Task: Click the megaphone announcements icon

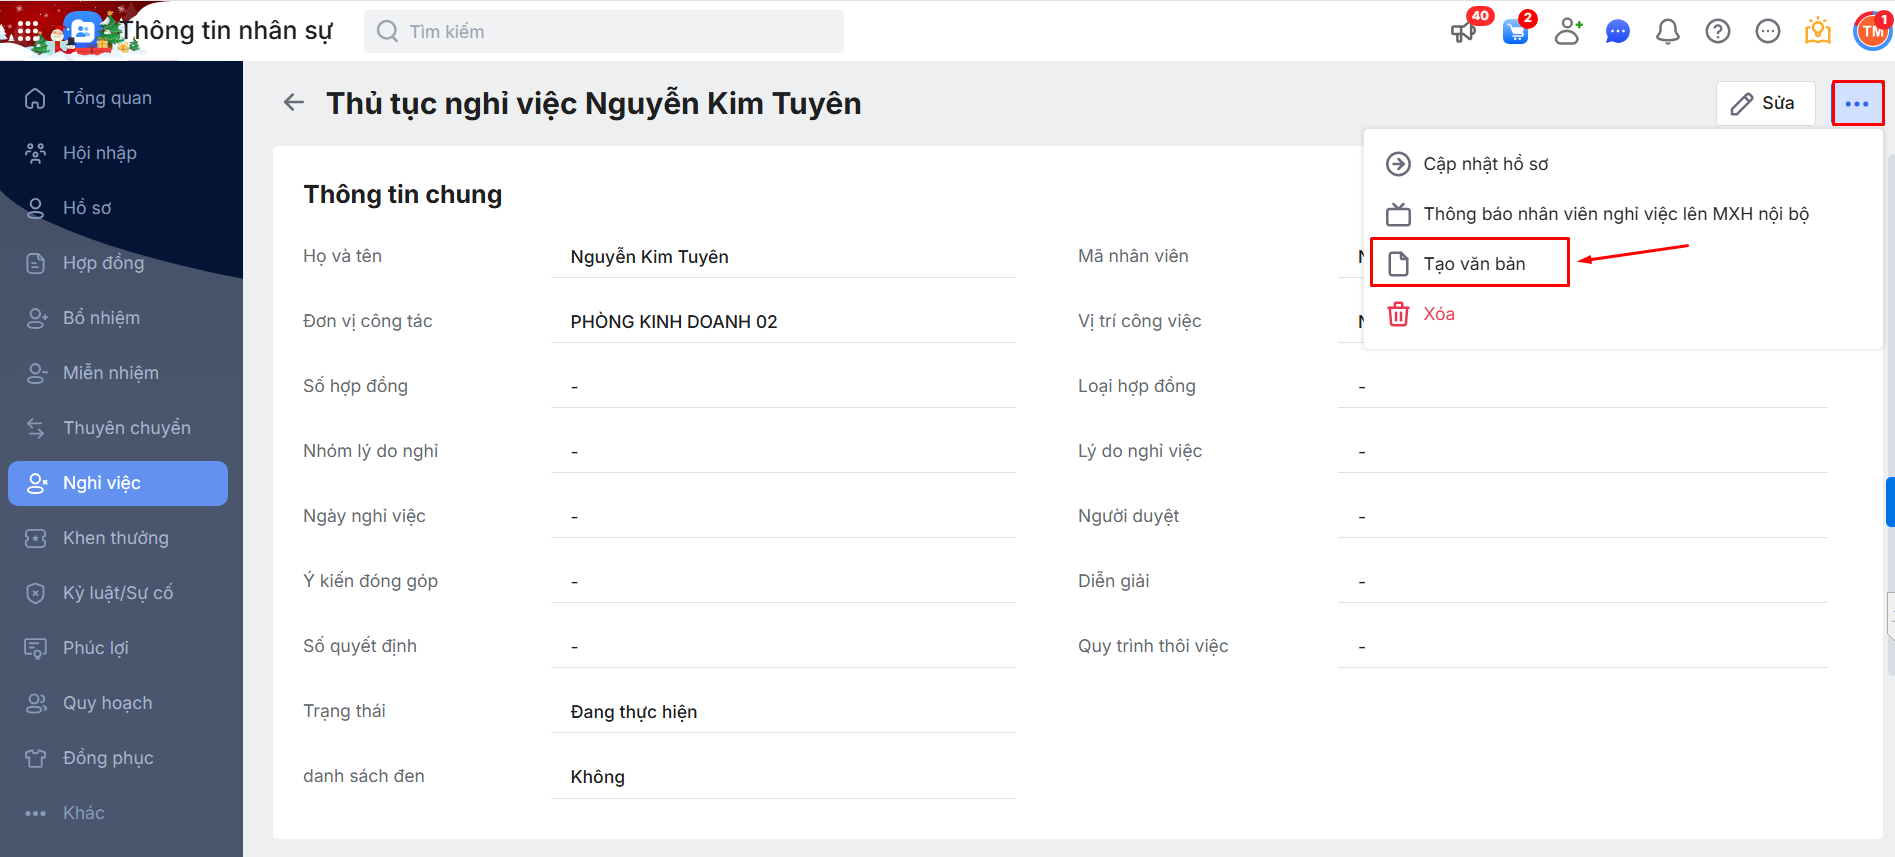Action: pyautogui.click(x=1463, y=32)
